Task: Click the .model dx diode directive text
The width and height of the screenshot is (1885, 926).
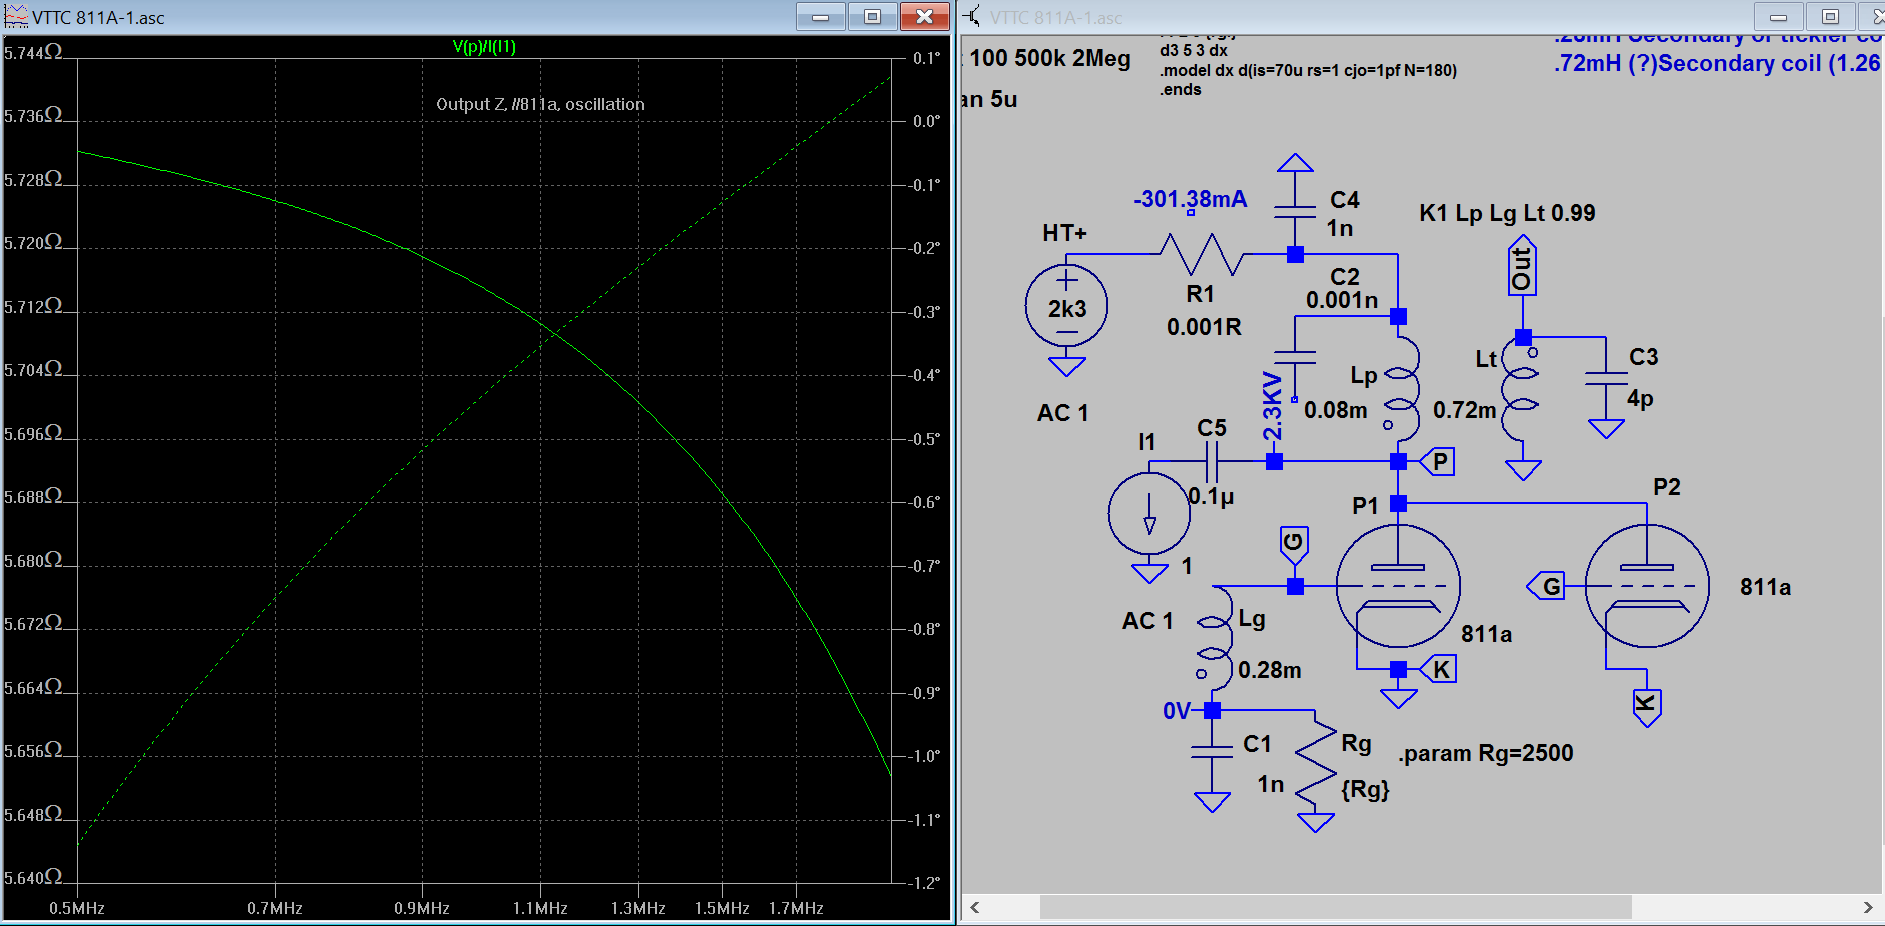Action: click(x=1308, y=70)
